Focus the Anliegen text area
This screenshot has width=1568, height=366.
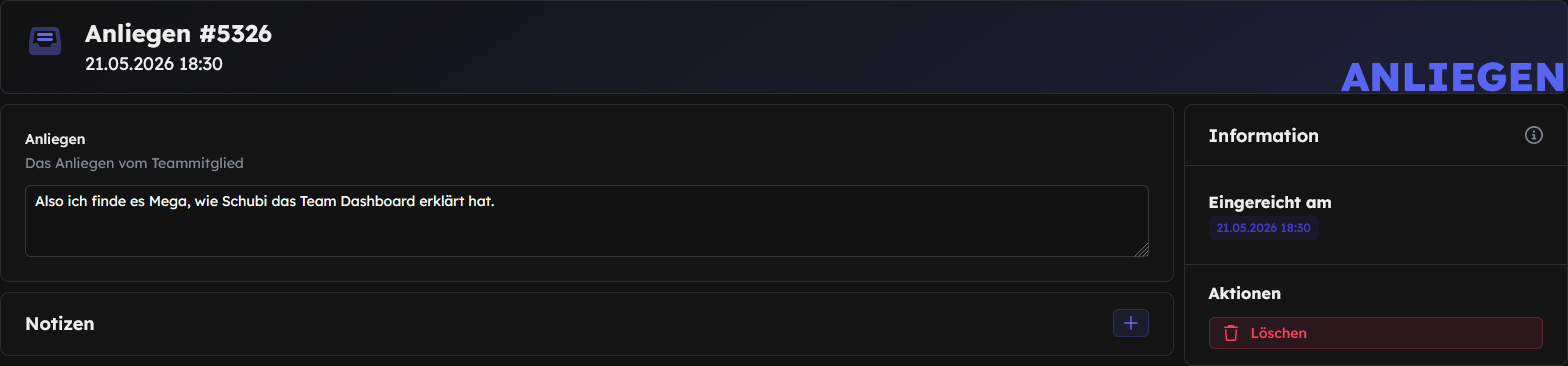[586, 221]
